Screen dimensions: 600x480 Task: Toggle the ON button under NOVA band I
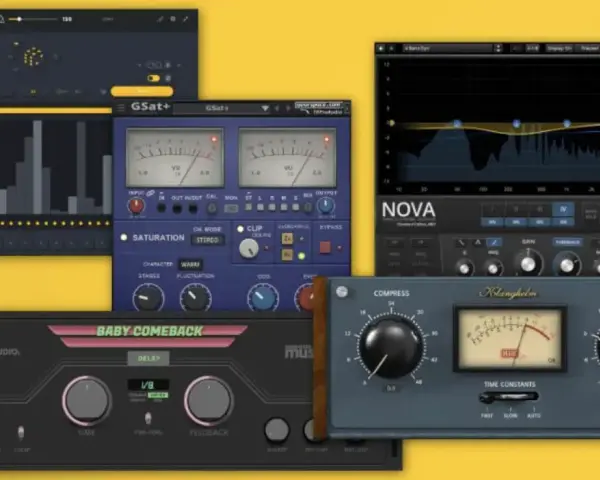(492, 222)
